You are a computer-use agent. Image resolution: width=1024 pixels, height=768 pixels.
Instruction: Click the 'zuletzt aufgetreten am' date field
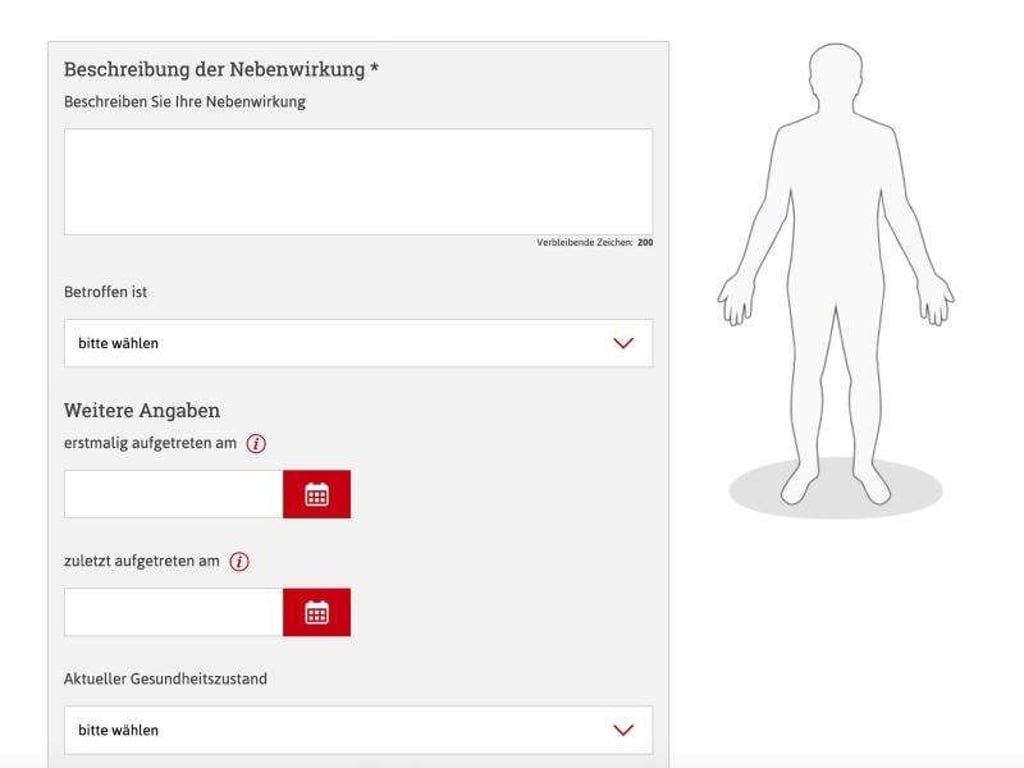(x=174, y=613)
